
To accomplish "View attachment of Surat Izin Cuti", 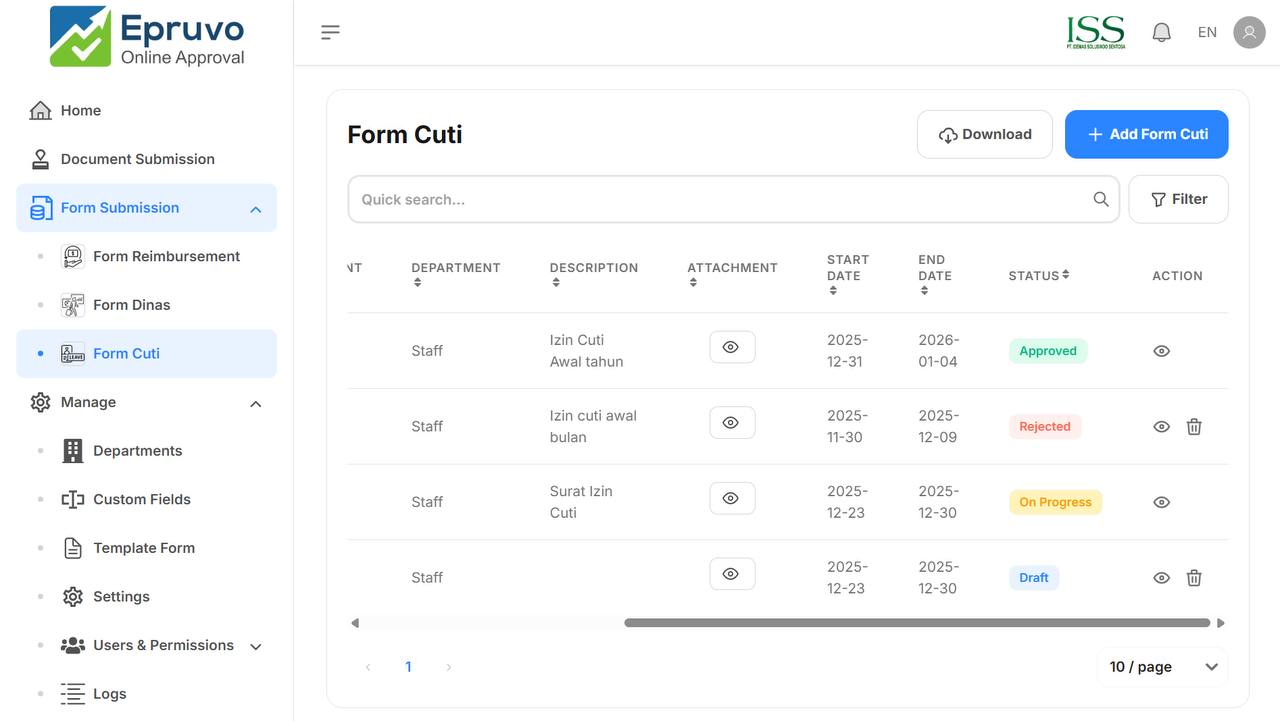I will click(732, 498).
